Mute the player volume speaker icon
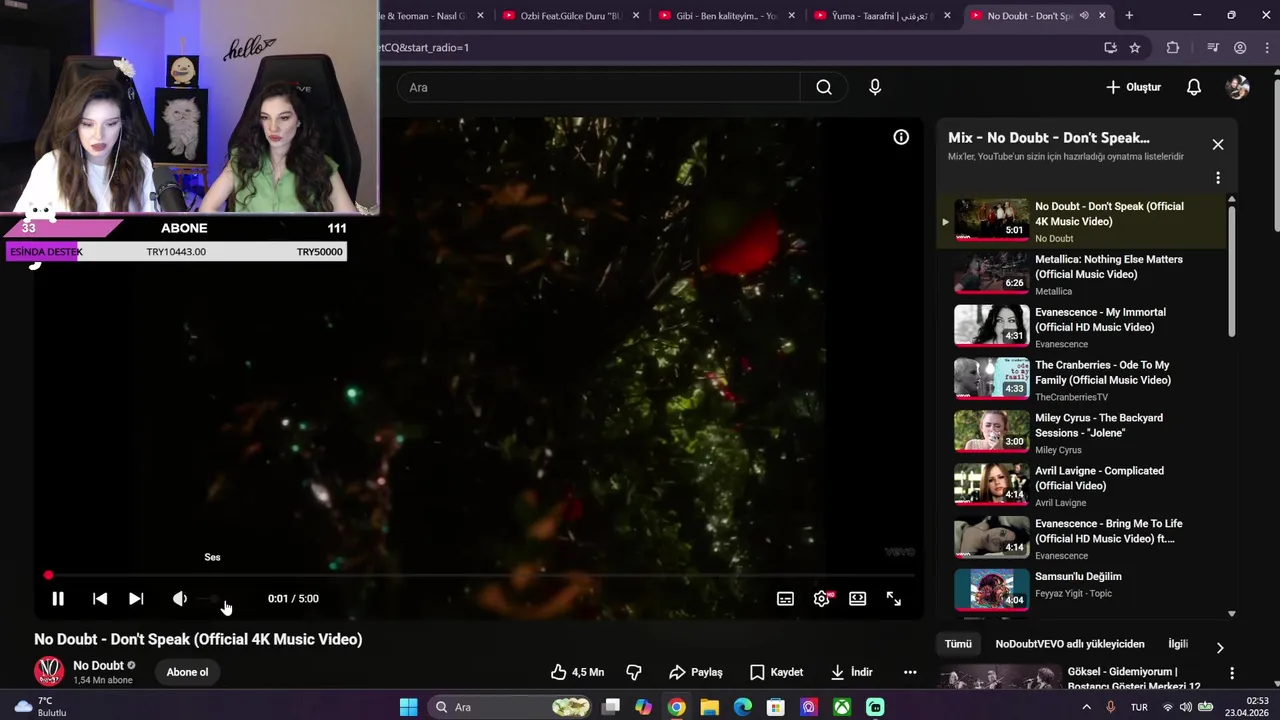1280x720 pixels. click(x=180, y=598)
